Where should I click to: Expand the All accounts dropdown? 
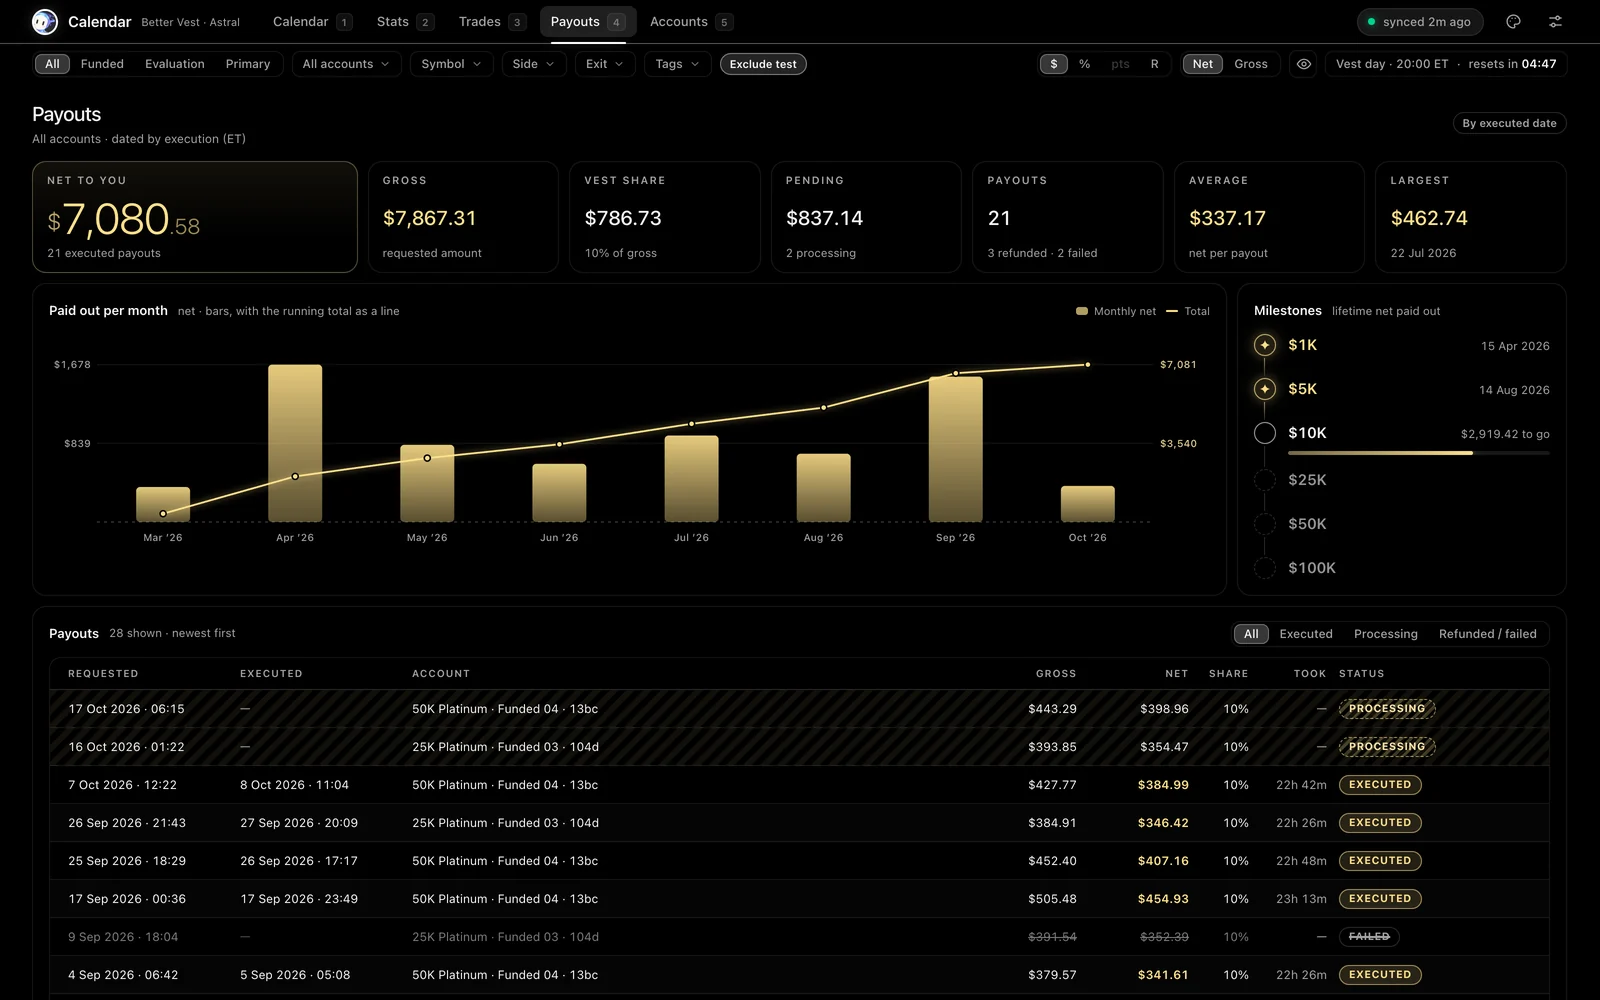346,64
